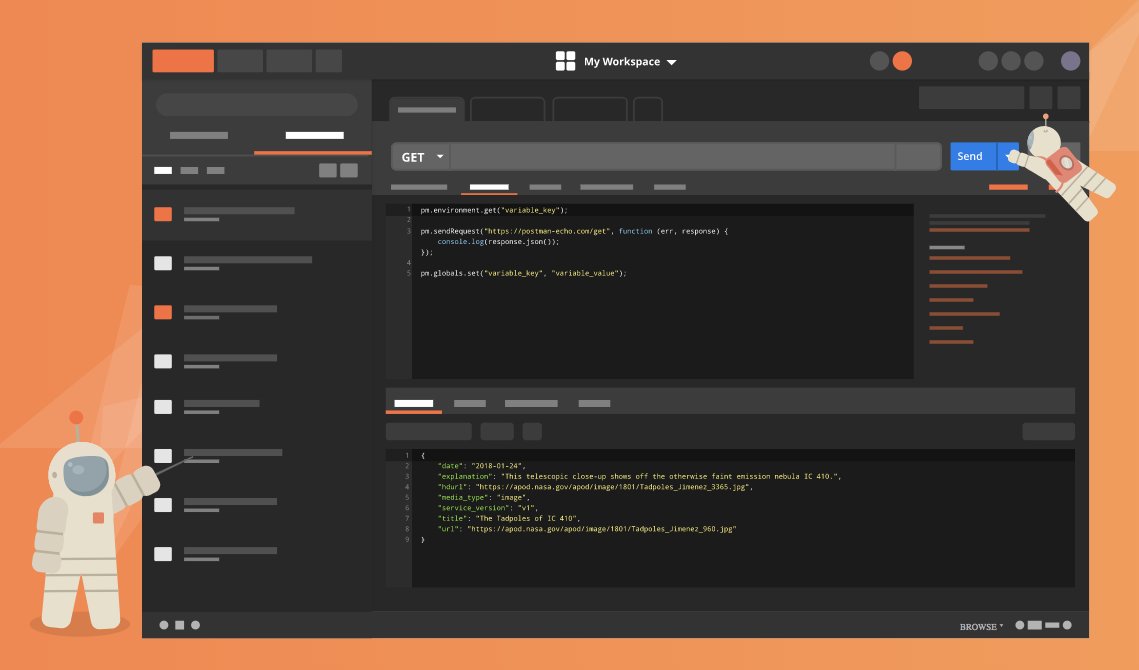Image resolution: width=1139 pixels, height=670 pixels.
Task: Click the orange sync circle in header
Action: coord(902,61)
